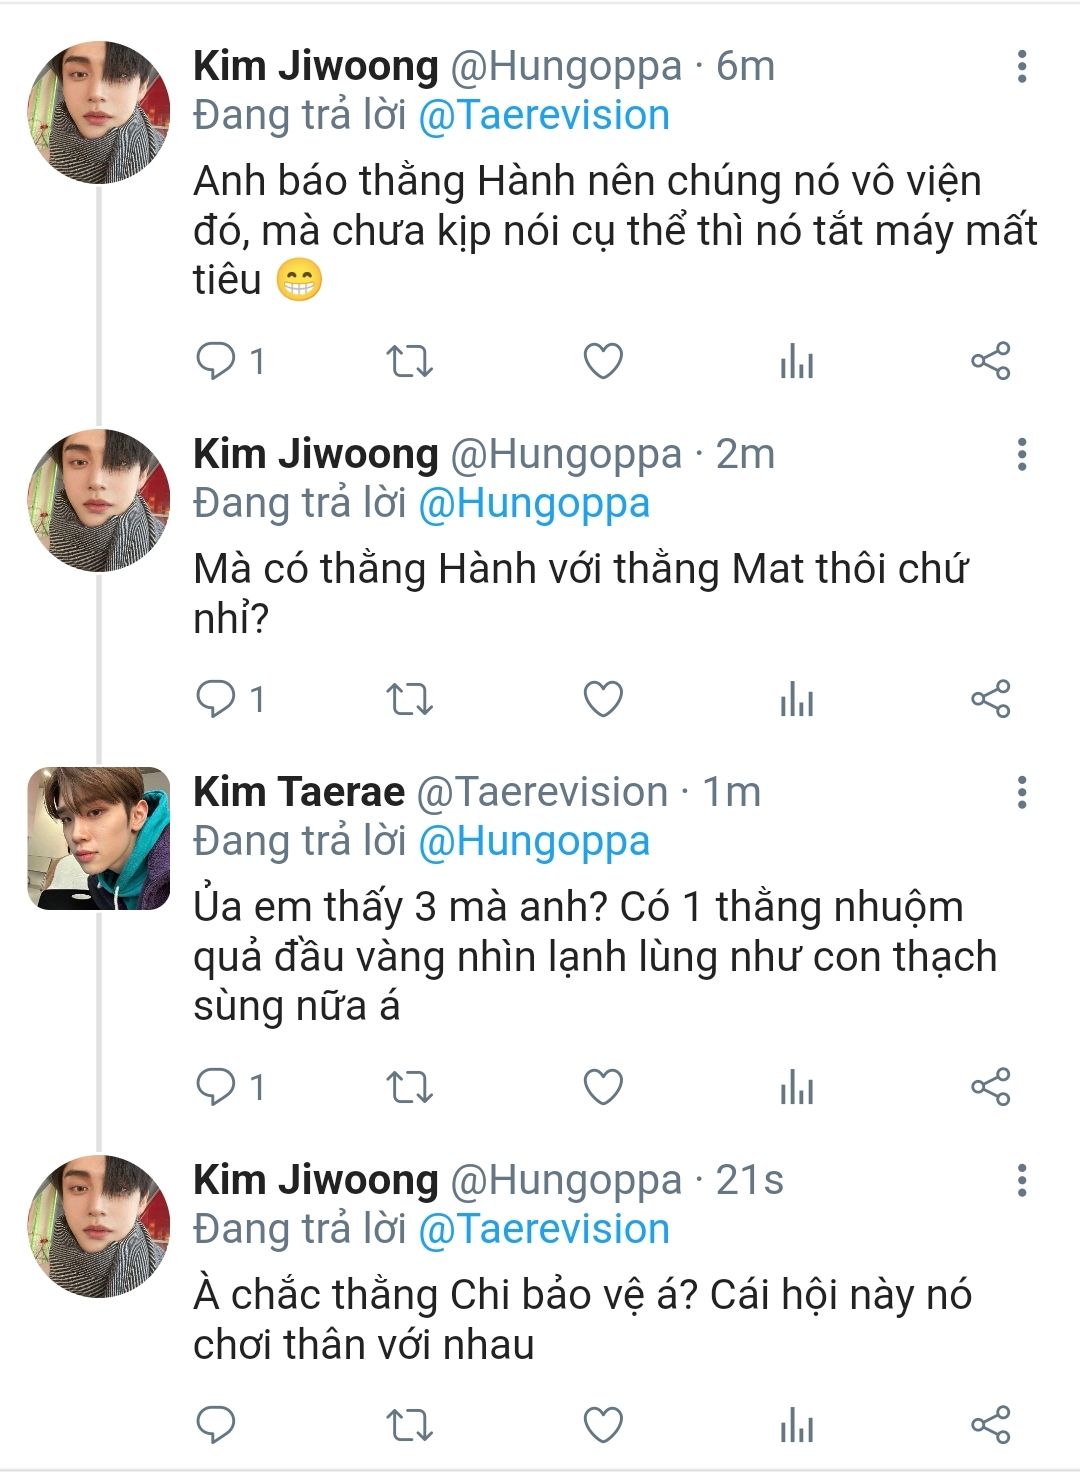Like Kim Taerae's tweet
The image size is (1080, 1475).
coord(603,1087)
